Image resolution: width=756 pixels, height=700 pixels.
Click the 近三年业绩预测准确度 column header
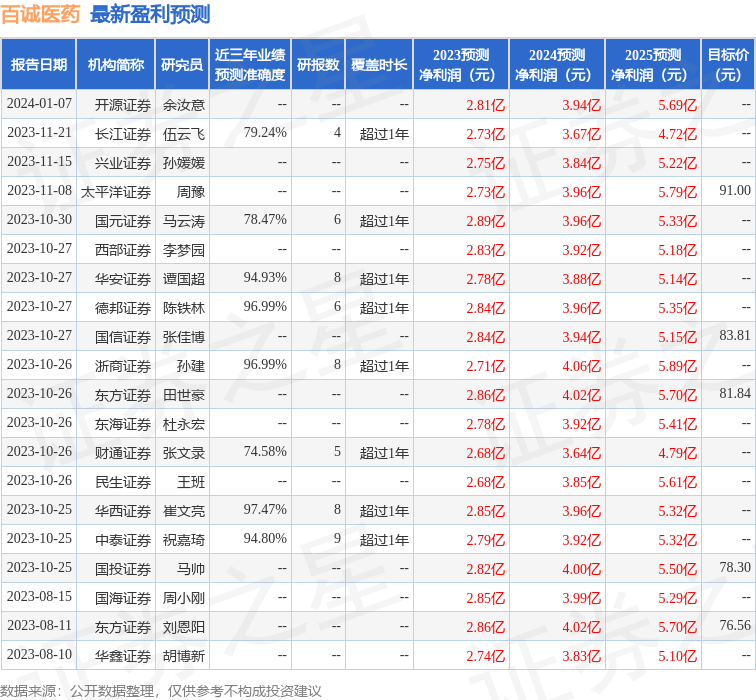point(250,65)
